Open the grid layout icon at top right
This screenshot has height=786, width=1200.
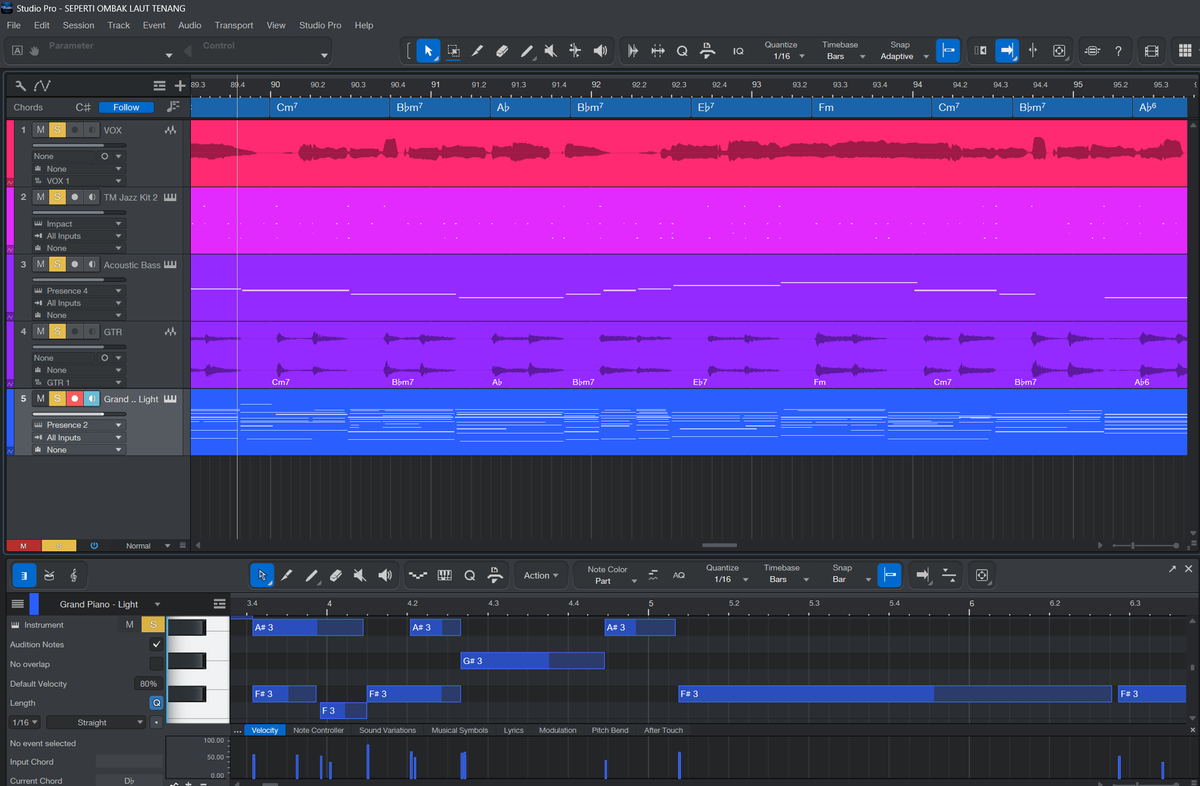tap(1184, 50)
